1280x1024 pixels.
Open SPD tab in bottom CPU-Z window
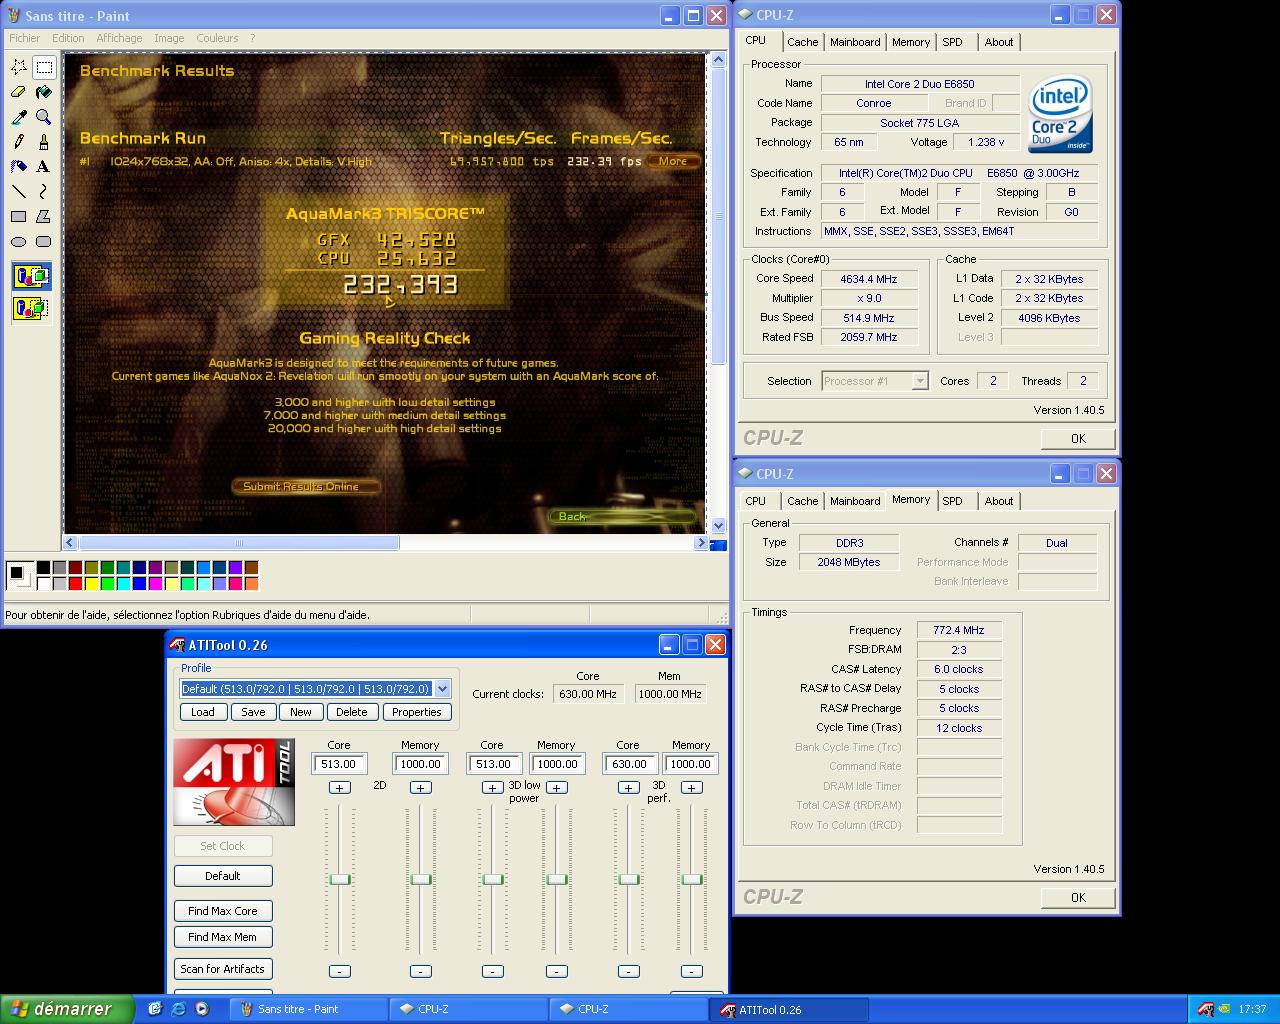click(952, 501)
